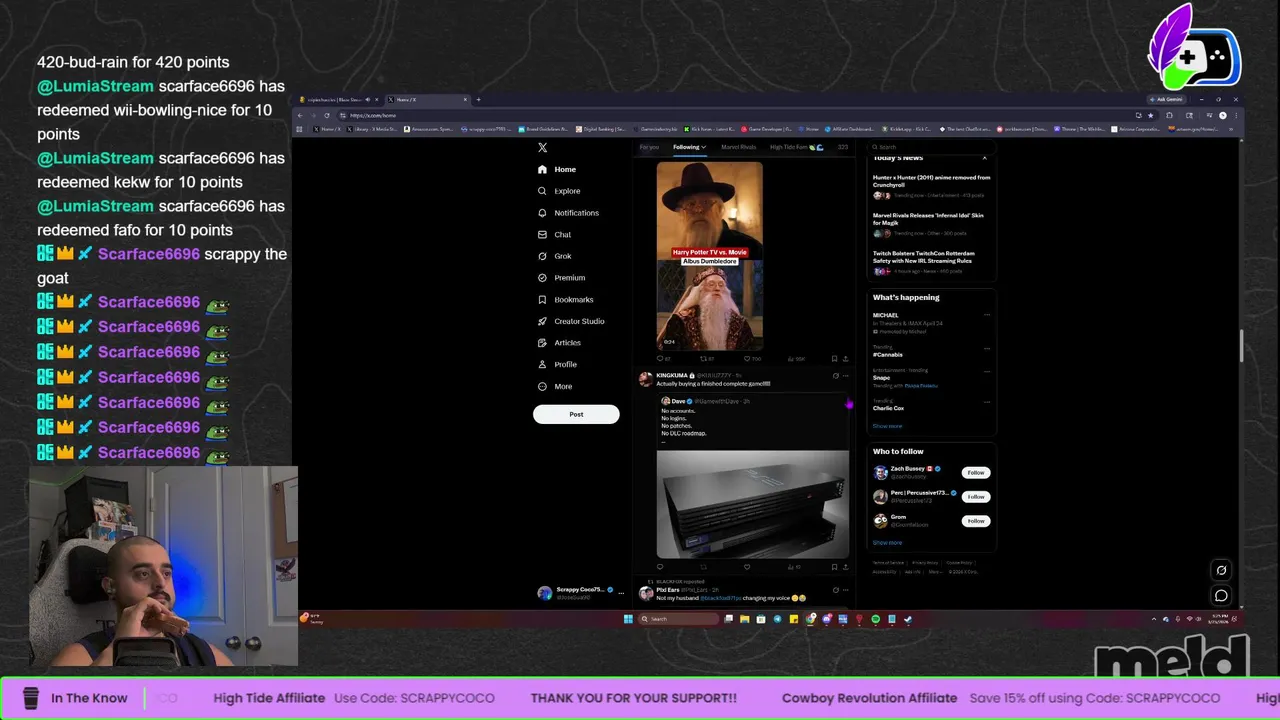
Task: Open the #Cannabis trending topic
Action: coord(888,354)
